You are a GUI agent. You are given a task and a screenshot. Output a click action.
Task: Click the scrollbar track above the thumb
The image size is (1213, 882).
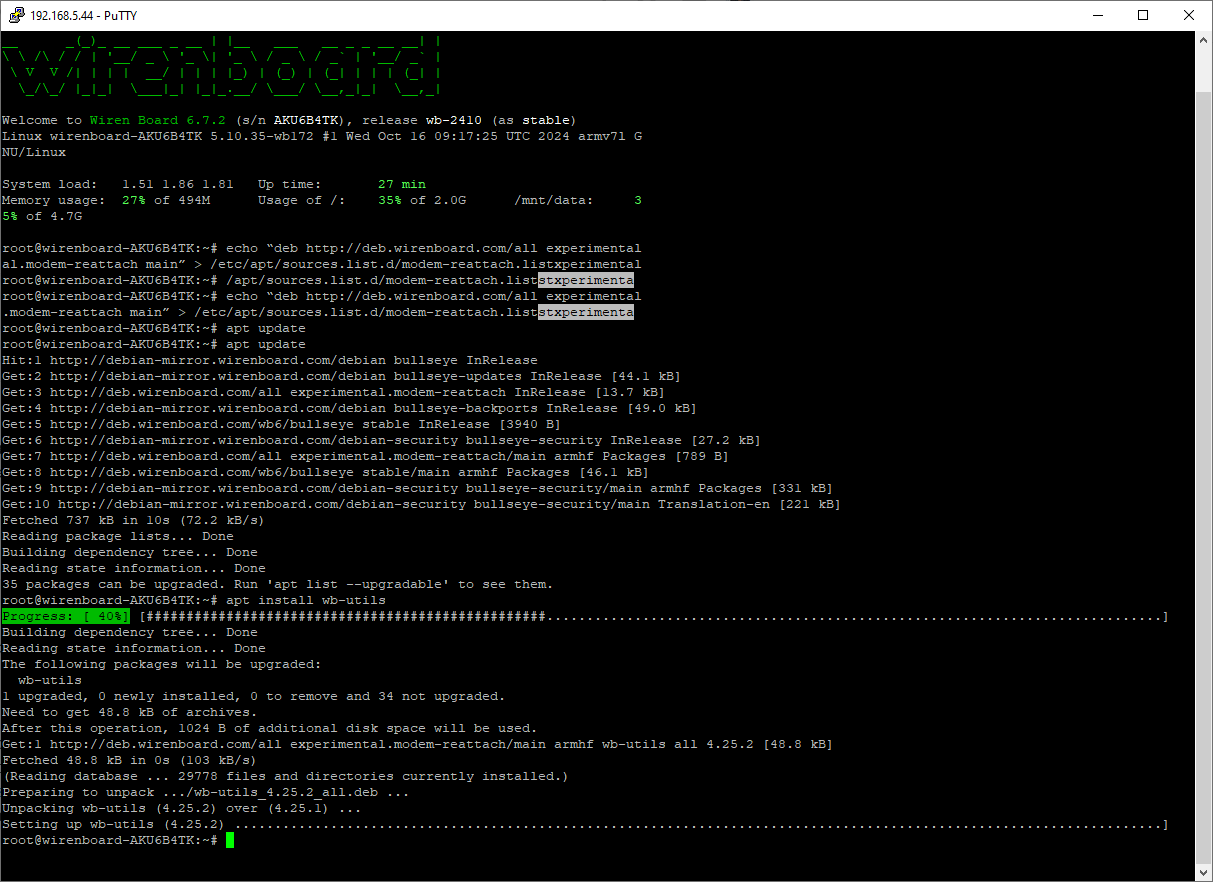pos(1204,70)
